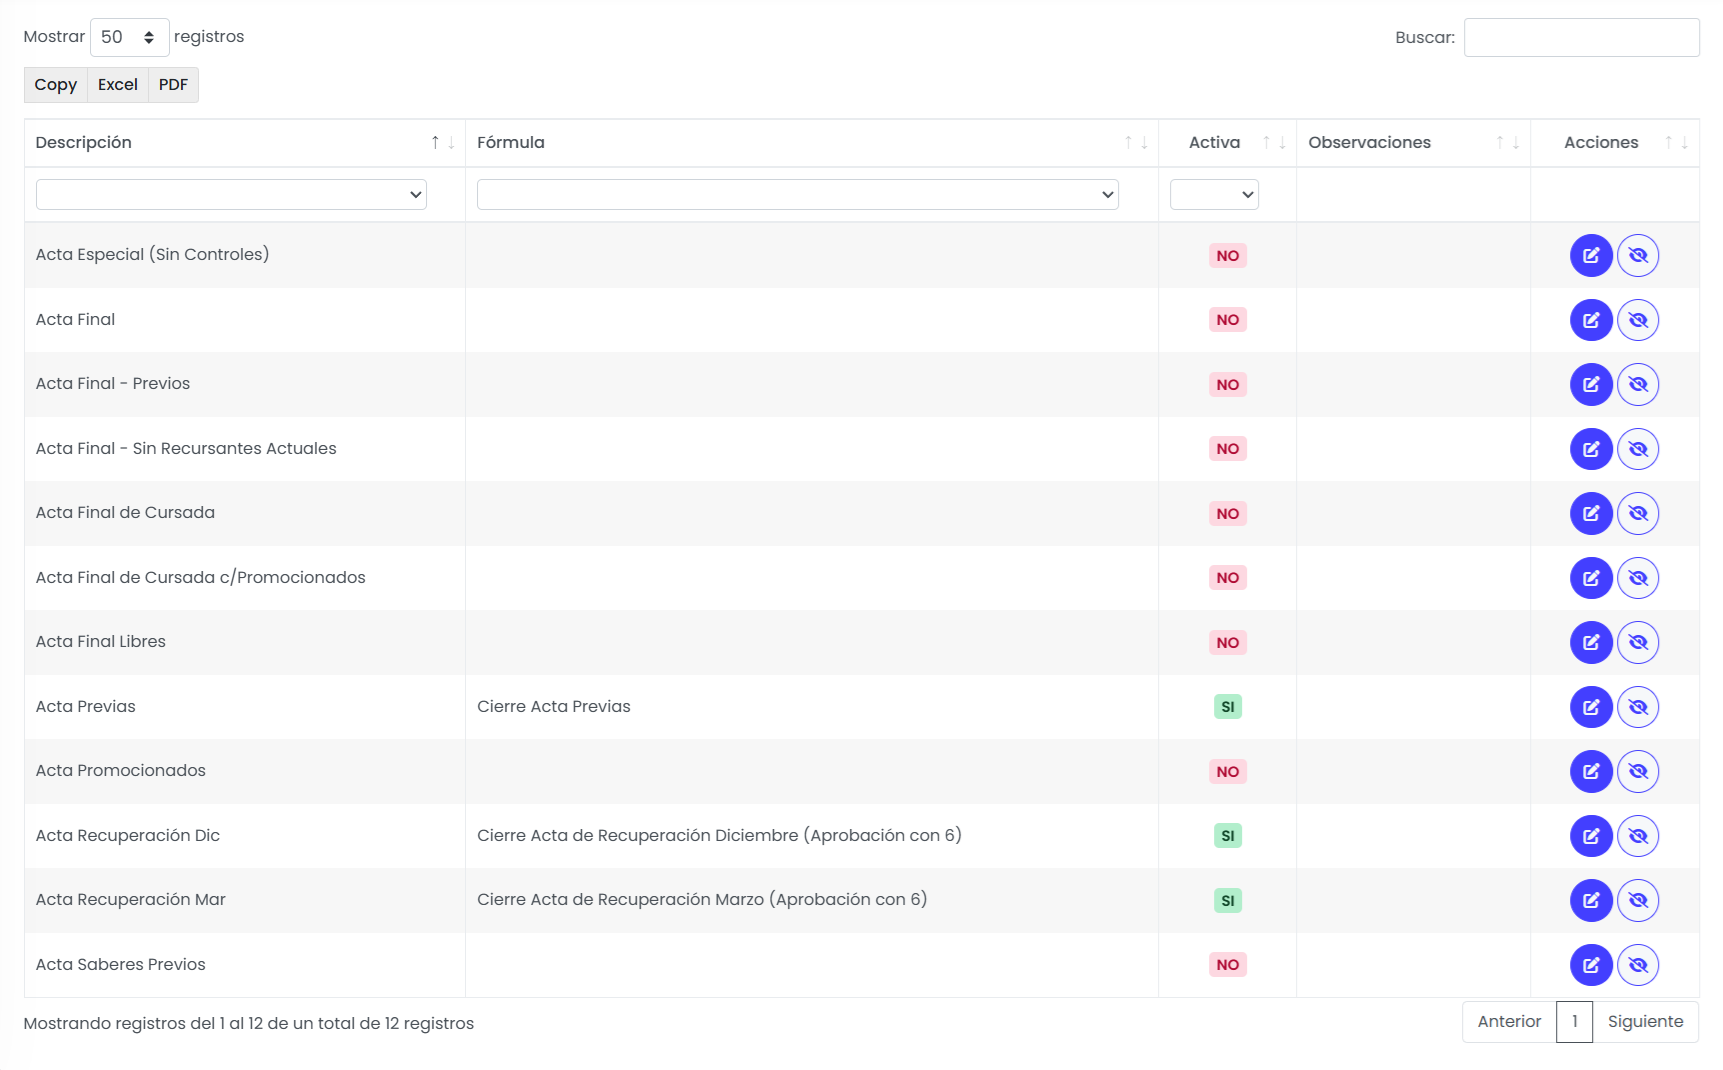Image resolution: width=1723 pixels, height=1070 pixels.
Task: Export table with the Excel button
Action: click(x=118, y=85)
